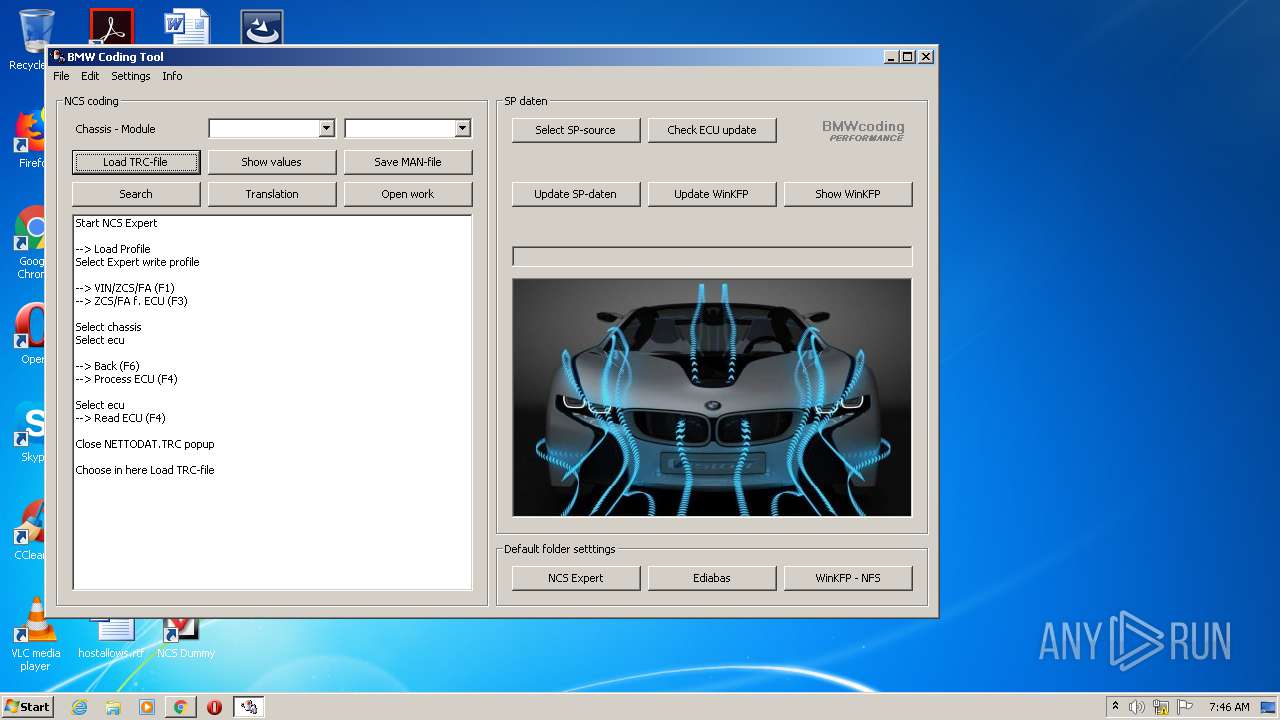
Task: Click inside the NCS instructions text area
Action: click(272, 402)
